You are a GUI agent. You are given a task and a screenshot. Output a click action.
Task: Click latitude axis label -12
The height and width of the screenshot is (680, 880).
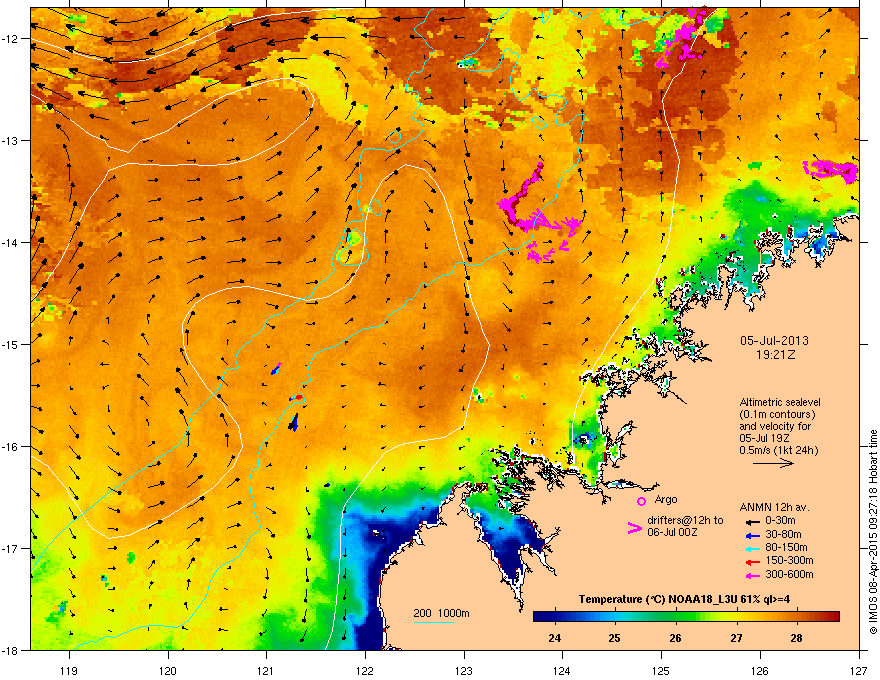11,38
